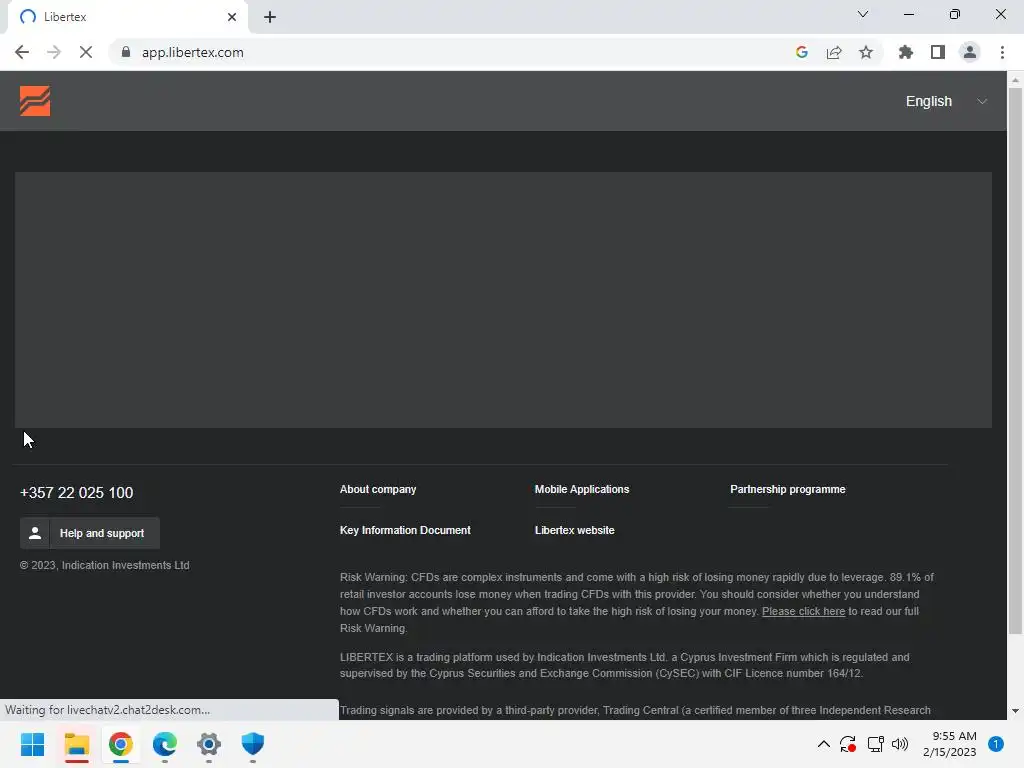Click the scrollbar up arrow
Screen dimensions: 1024x768
click(1015, 80)
